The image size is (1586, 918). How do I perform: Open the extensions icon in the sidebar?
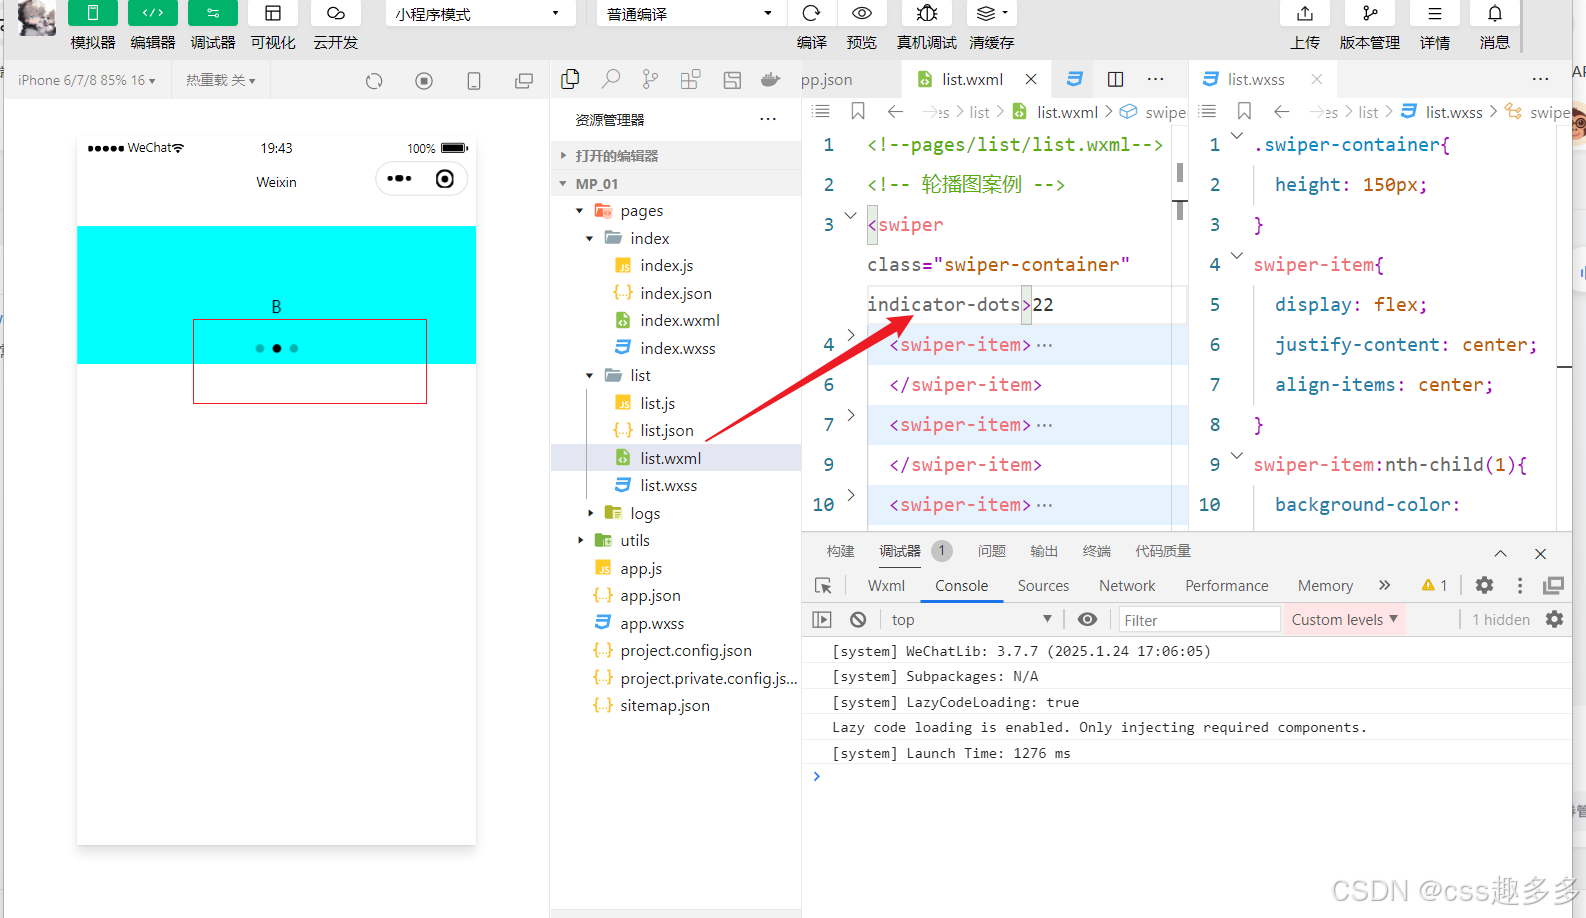pyautogui.click(x=690, y=80)
